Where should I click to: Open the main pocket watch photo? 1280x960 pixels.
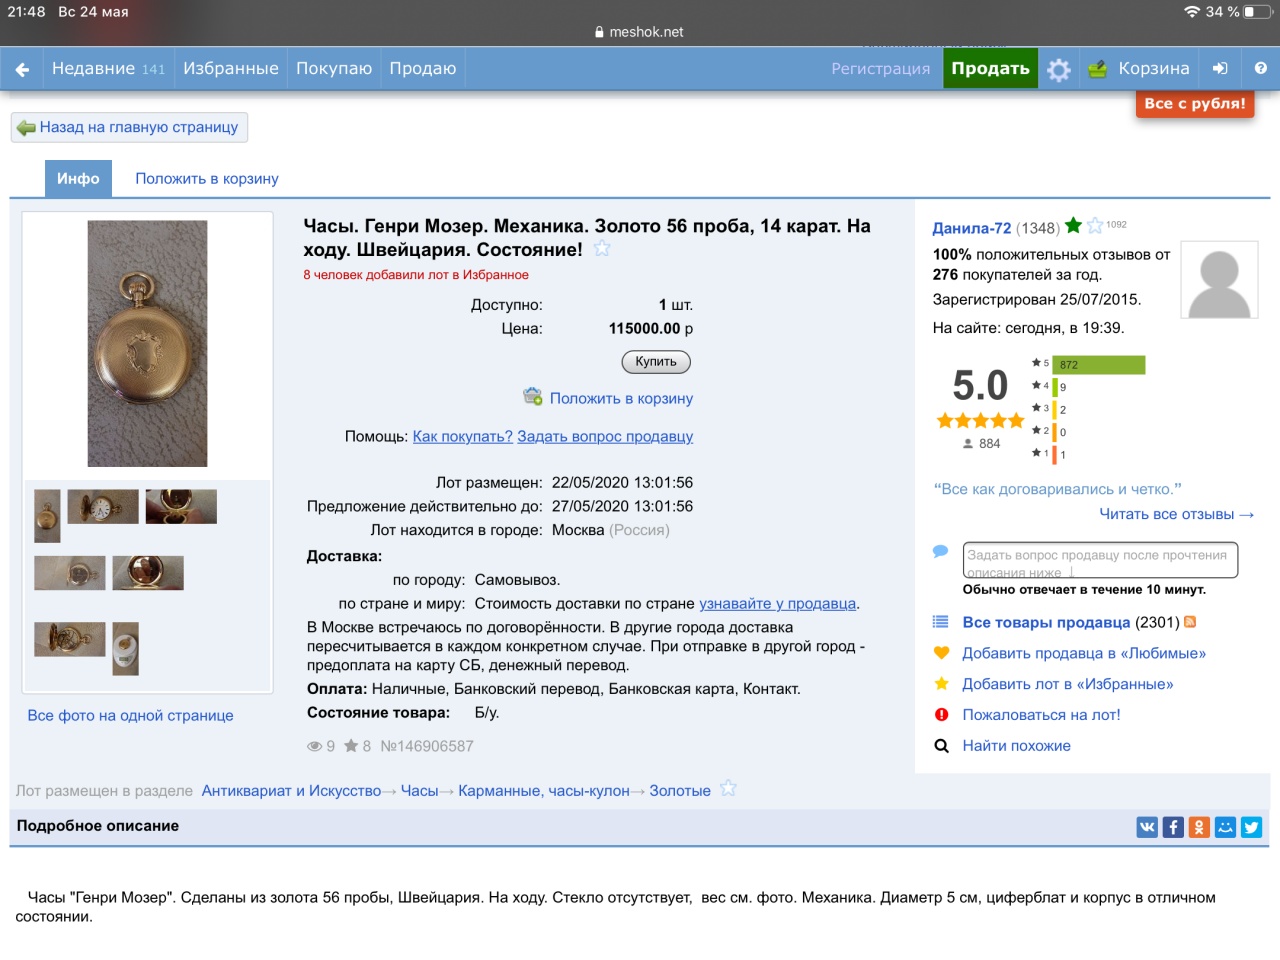(x=147, y=343)
